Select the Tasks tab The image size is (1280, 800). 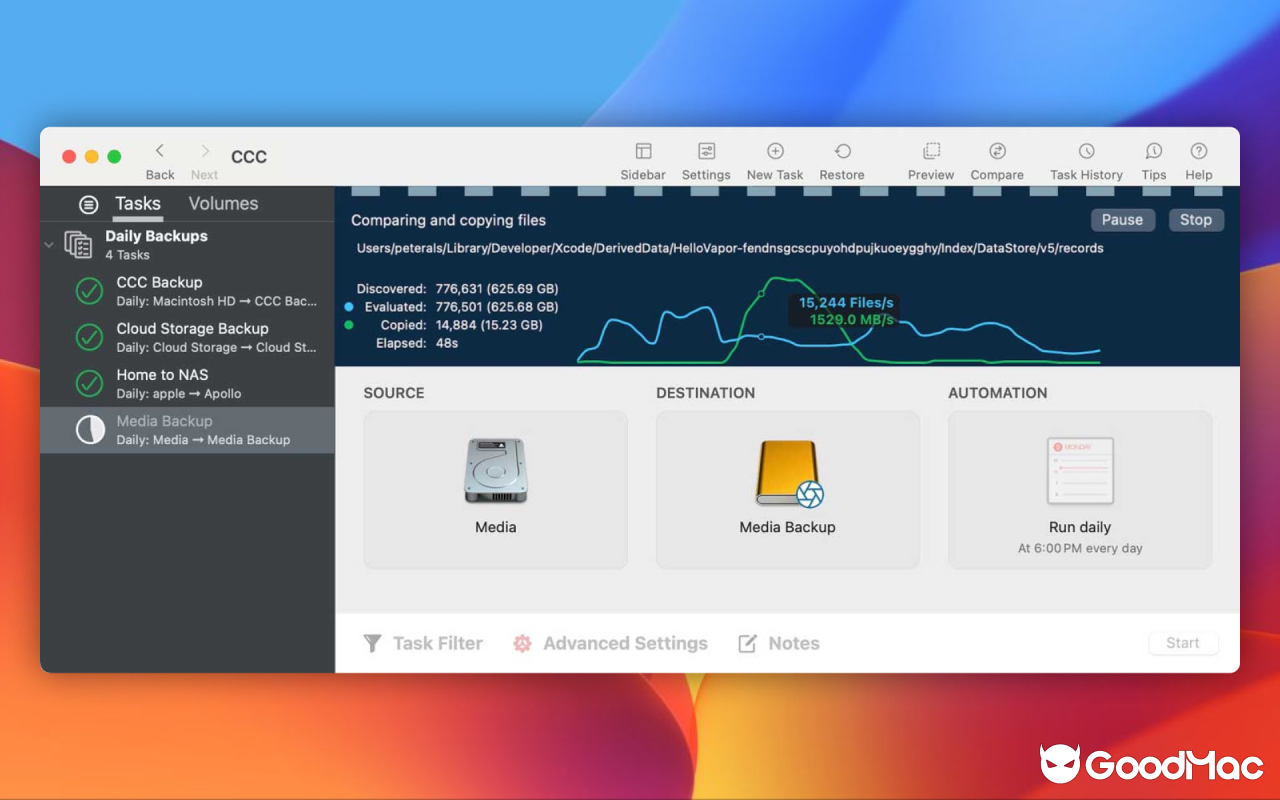137,203
